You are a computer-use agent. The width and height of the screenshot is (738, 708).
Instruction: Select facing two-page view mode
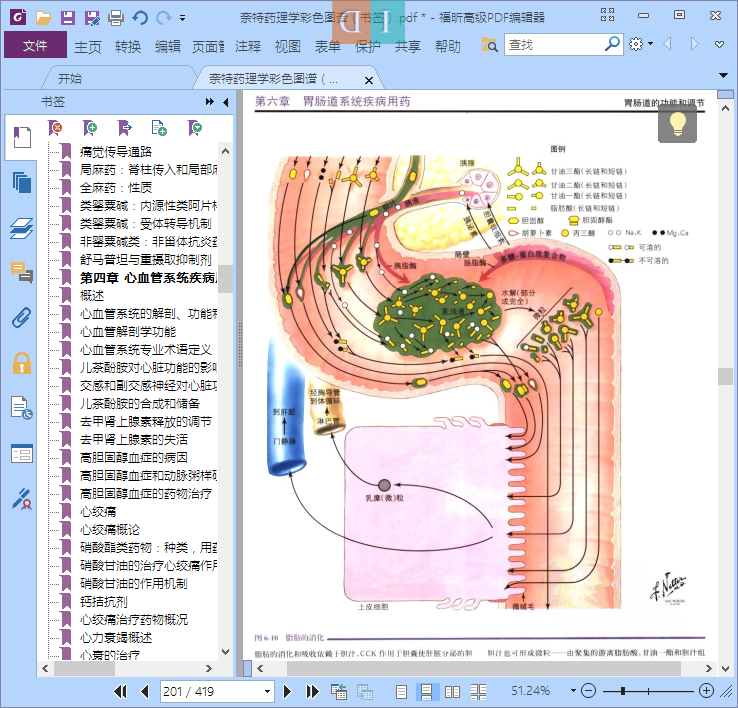coord(452,692)
